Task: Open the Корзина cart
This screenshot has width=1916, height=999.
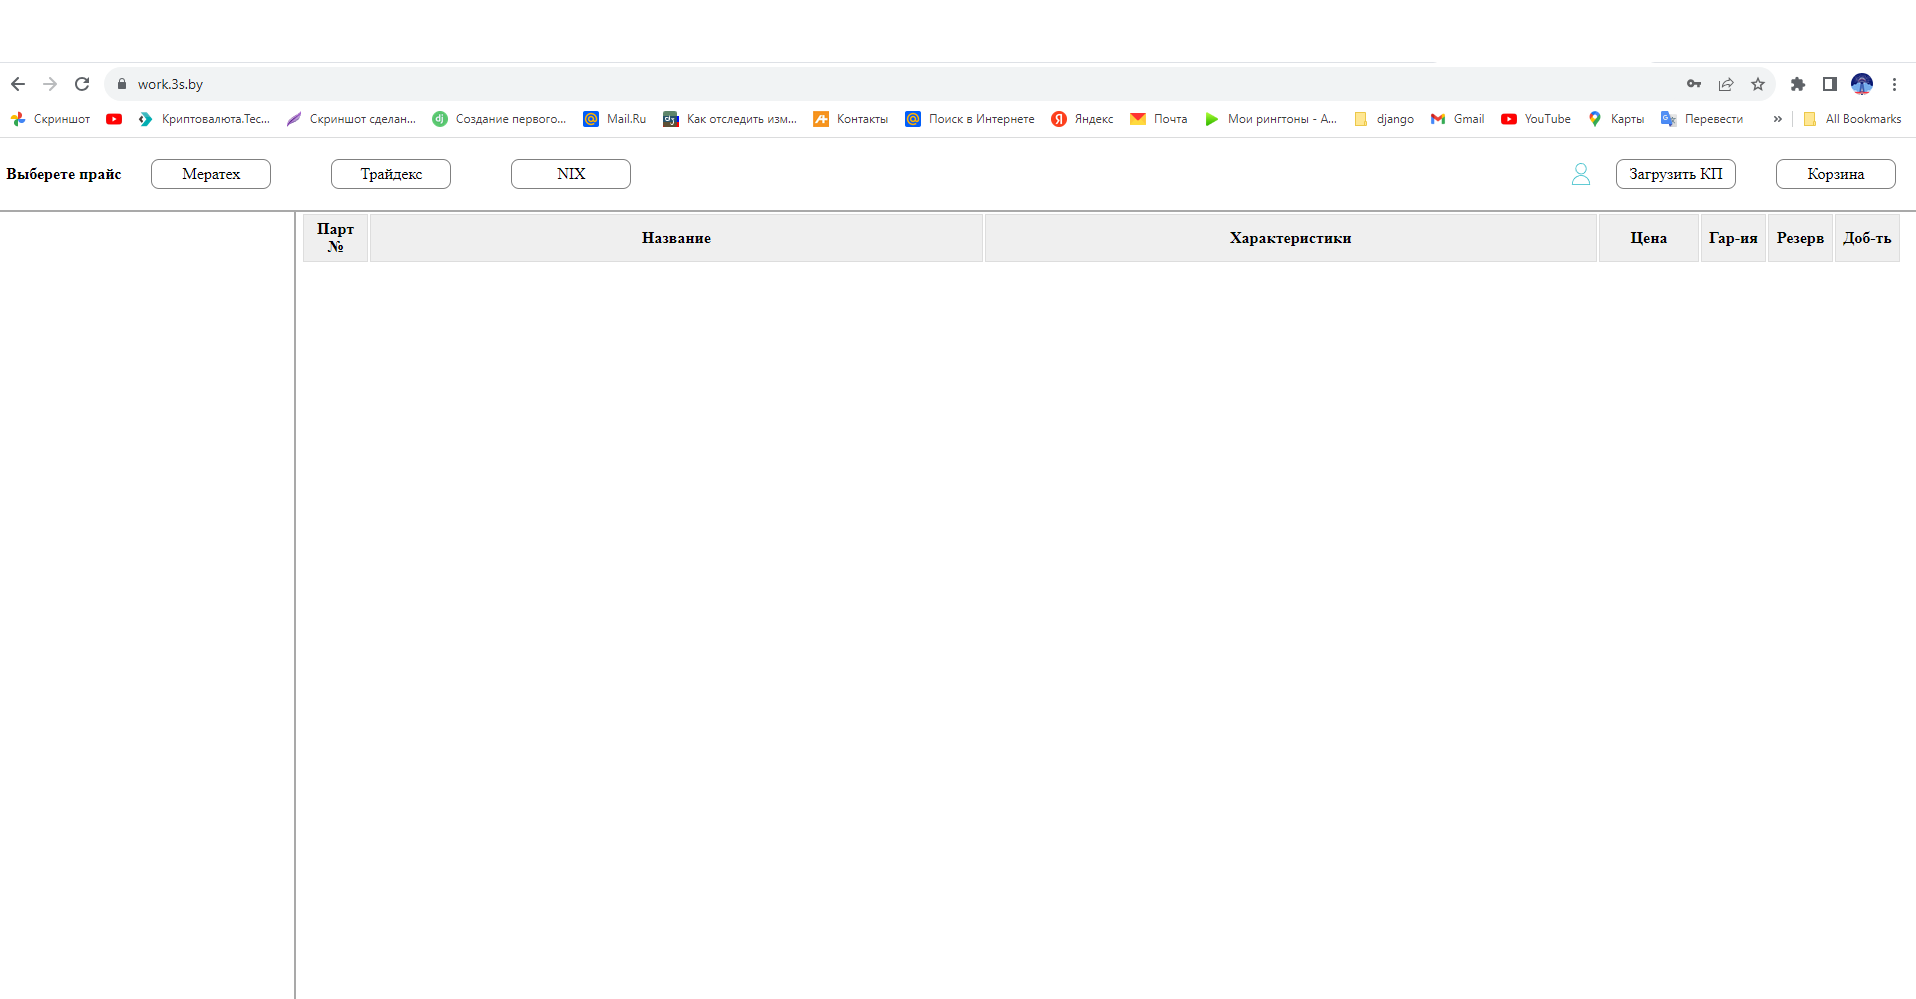Action: (1835, 174)
